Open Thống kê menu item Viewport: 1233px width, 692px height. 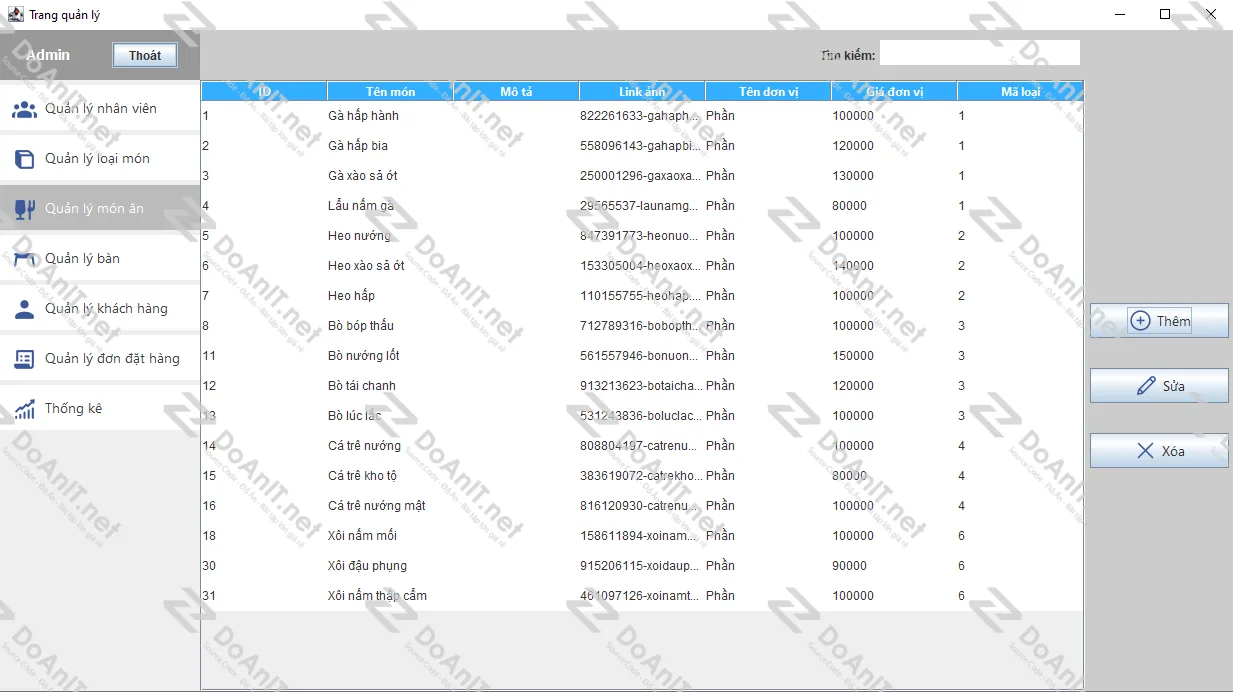[x=73, y=409]
